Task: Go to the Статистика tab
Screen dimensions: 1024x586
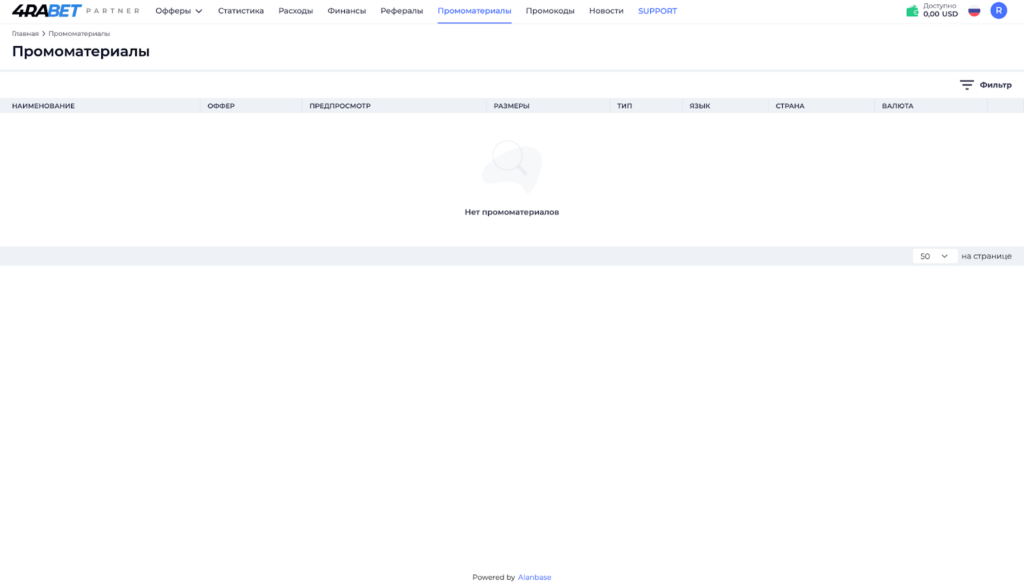Action: (x=241, y=11)
